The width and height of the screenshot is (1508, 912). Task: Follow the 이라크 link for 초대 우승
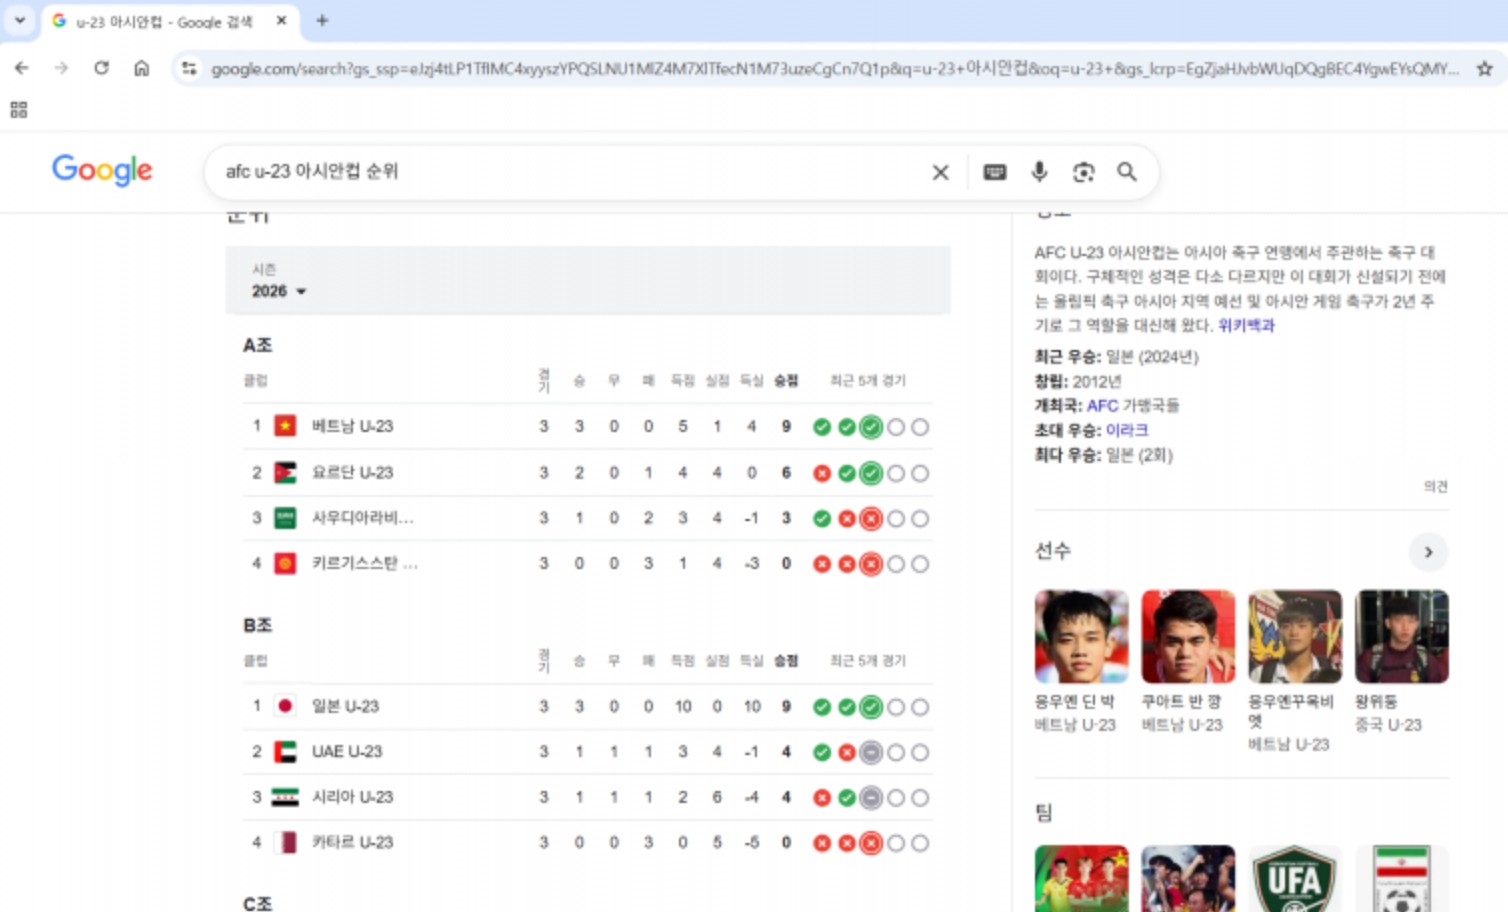1127,430
